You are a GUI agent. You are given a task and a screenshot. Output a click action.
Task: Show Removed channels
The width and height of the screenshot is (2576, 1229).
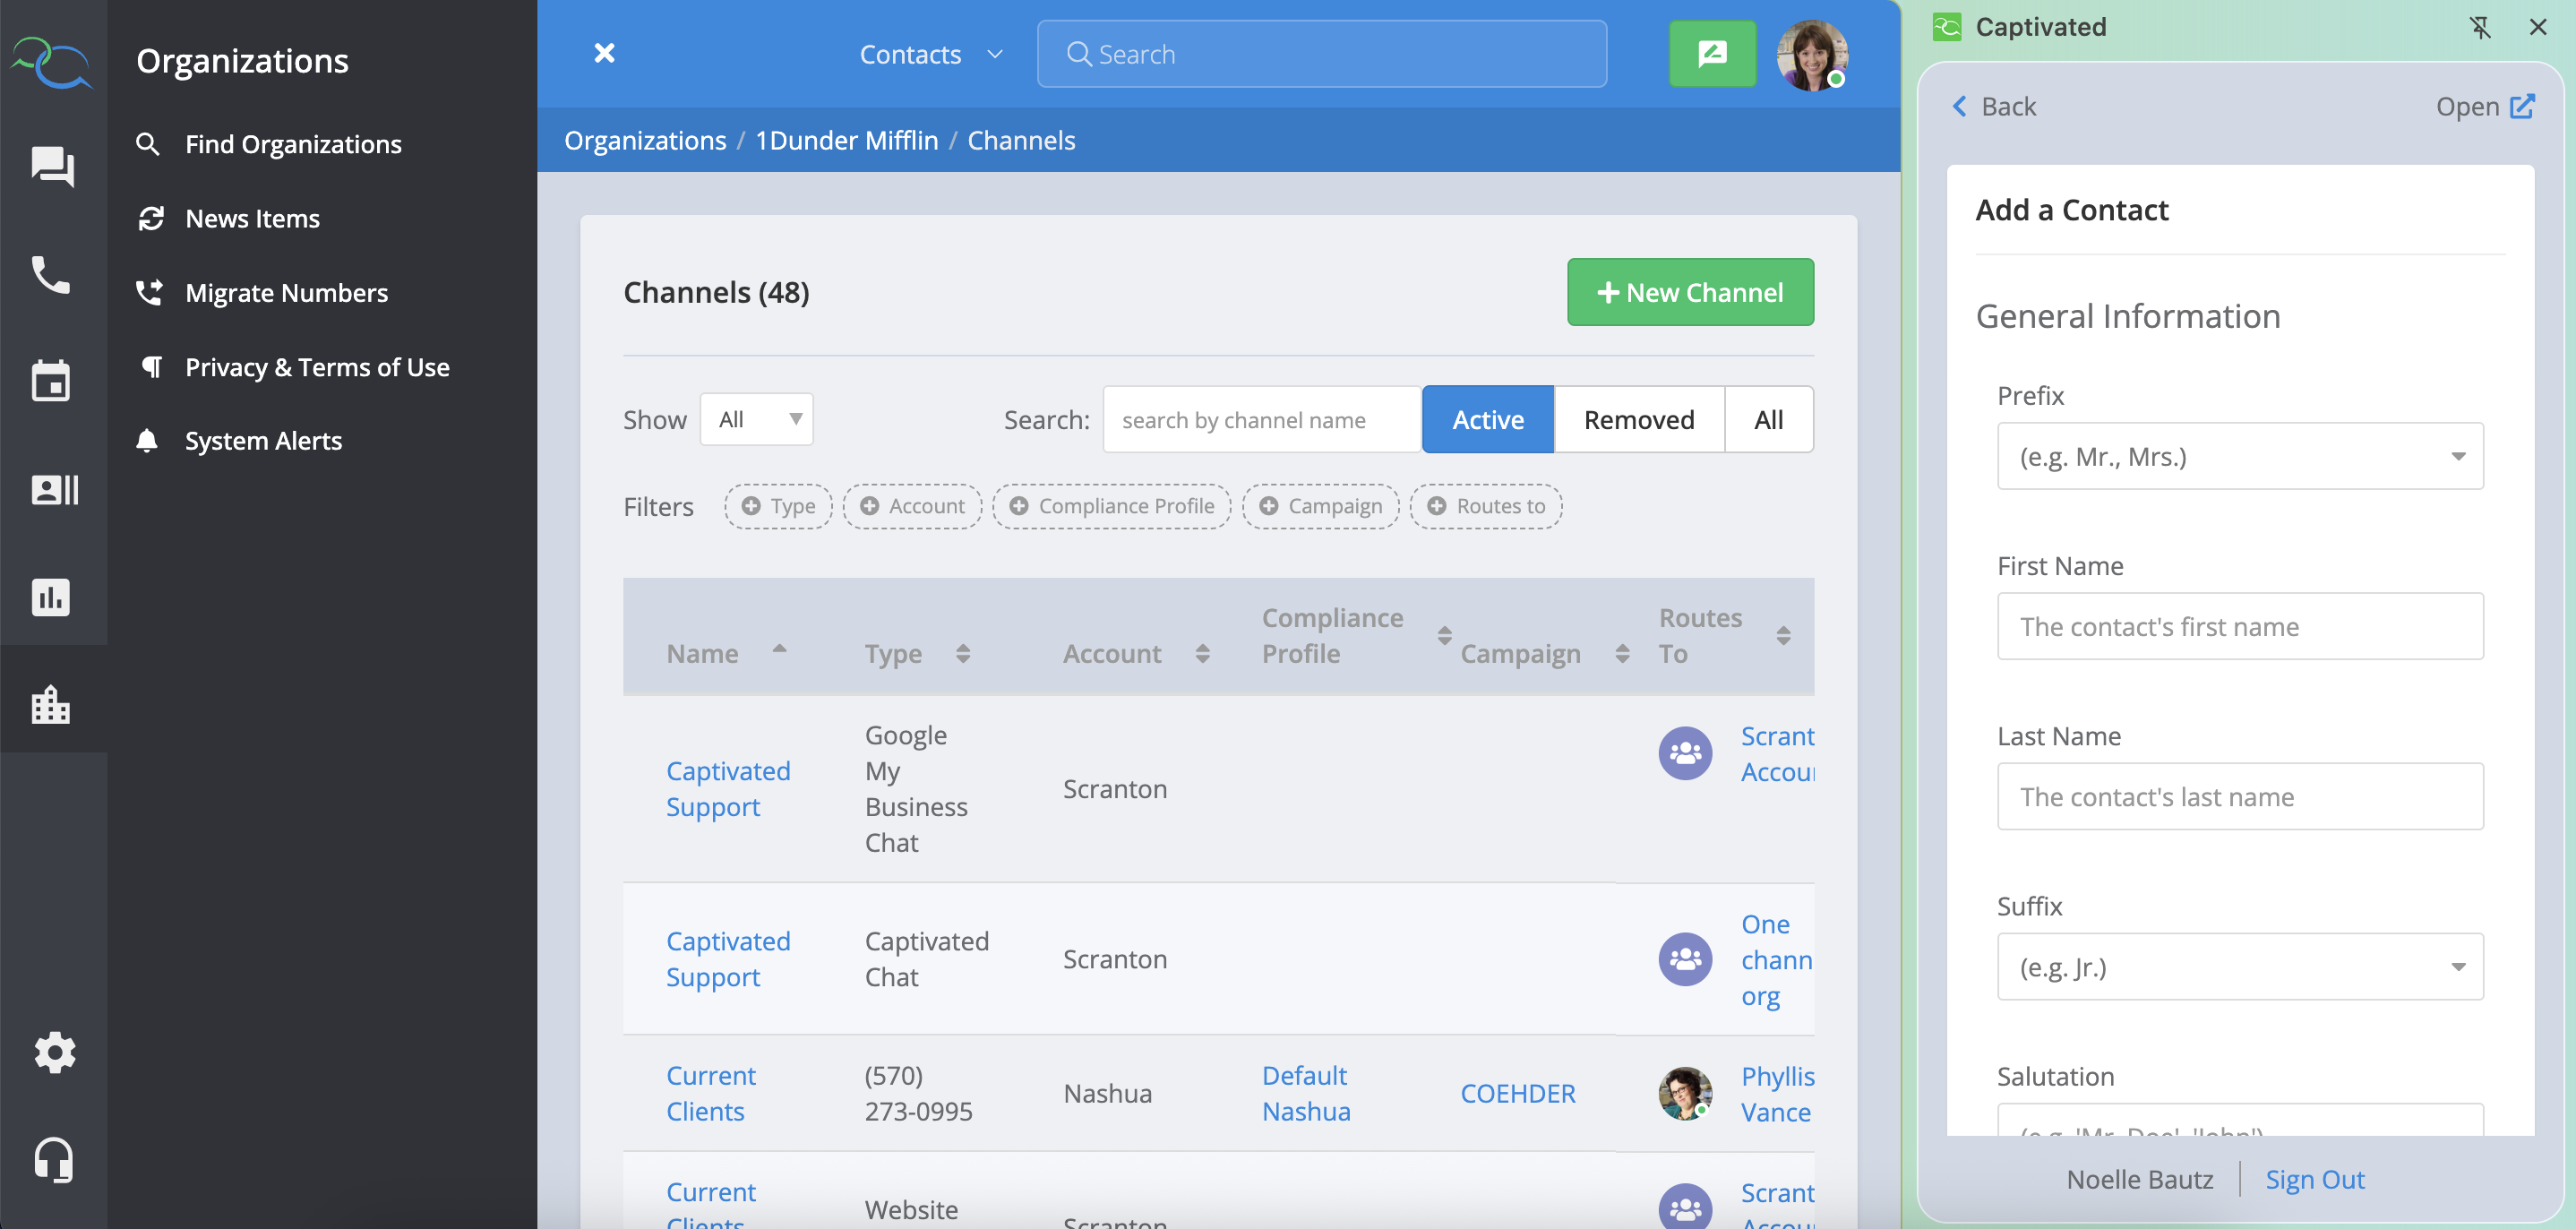[x=1639, y=419]
